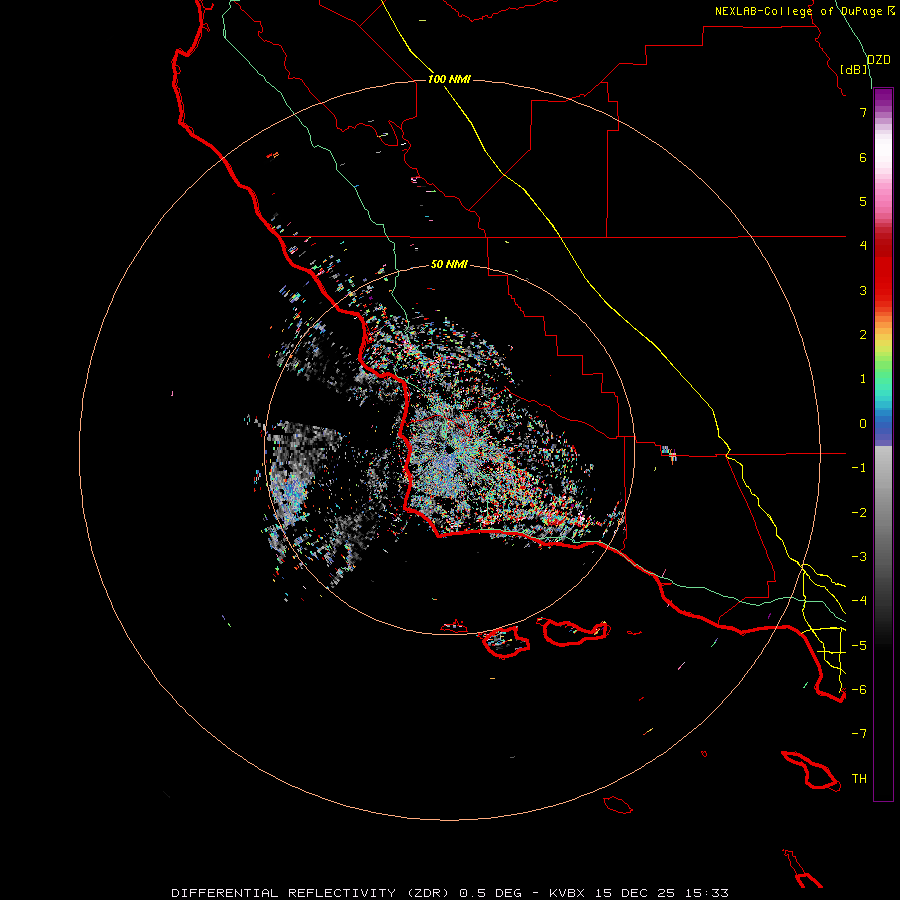Click the positive 3 tick on the dB scale
This screenshot has width=900, height=900.
click(863, 290)
